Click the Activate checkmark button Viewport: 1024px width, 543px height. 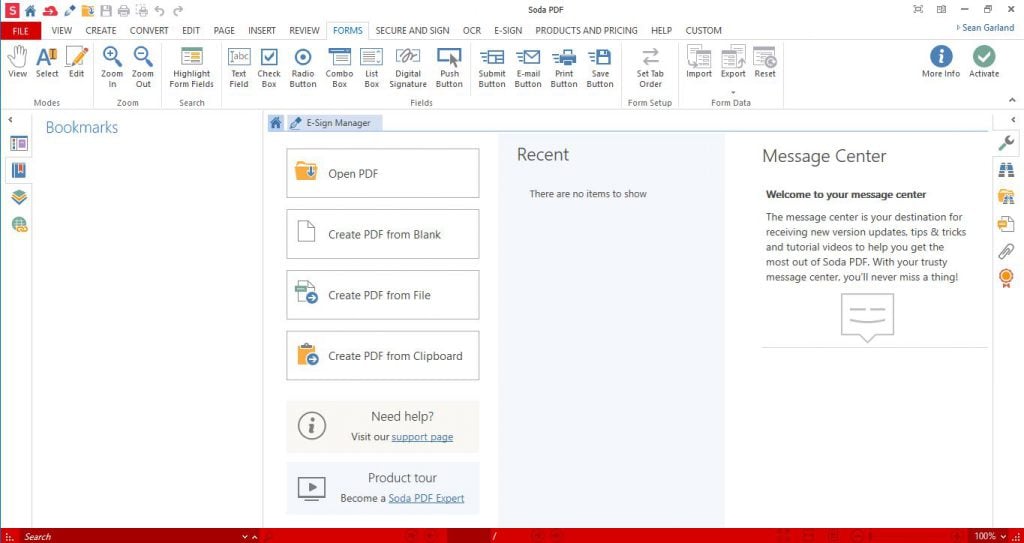tap(984, 61)
